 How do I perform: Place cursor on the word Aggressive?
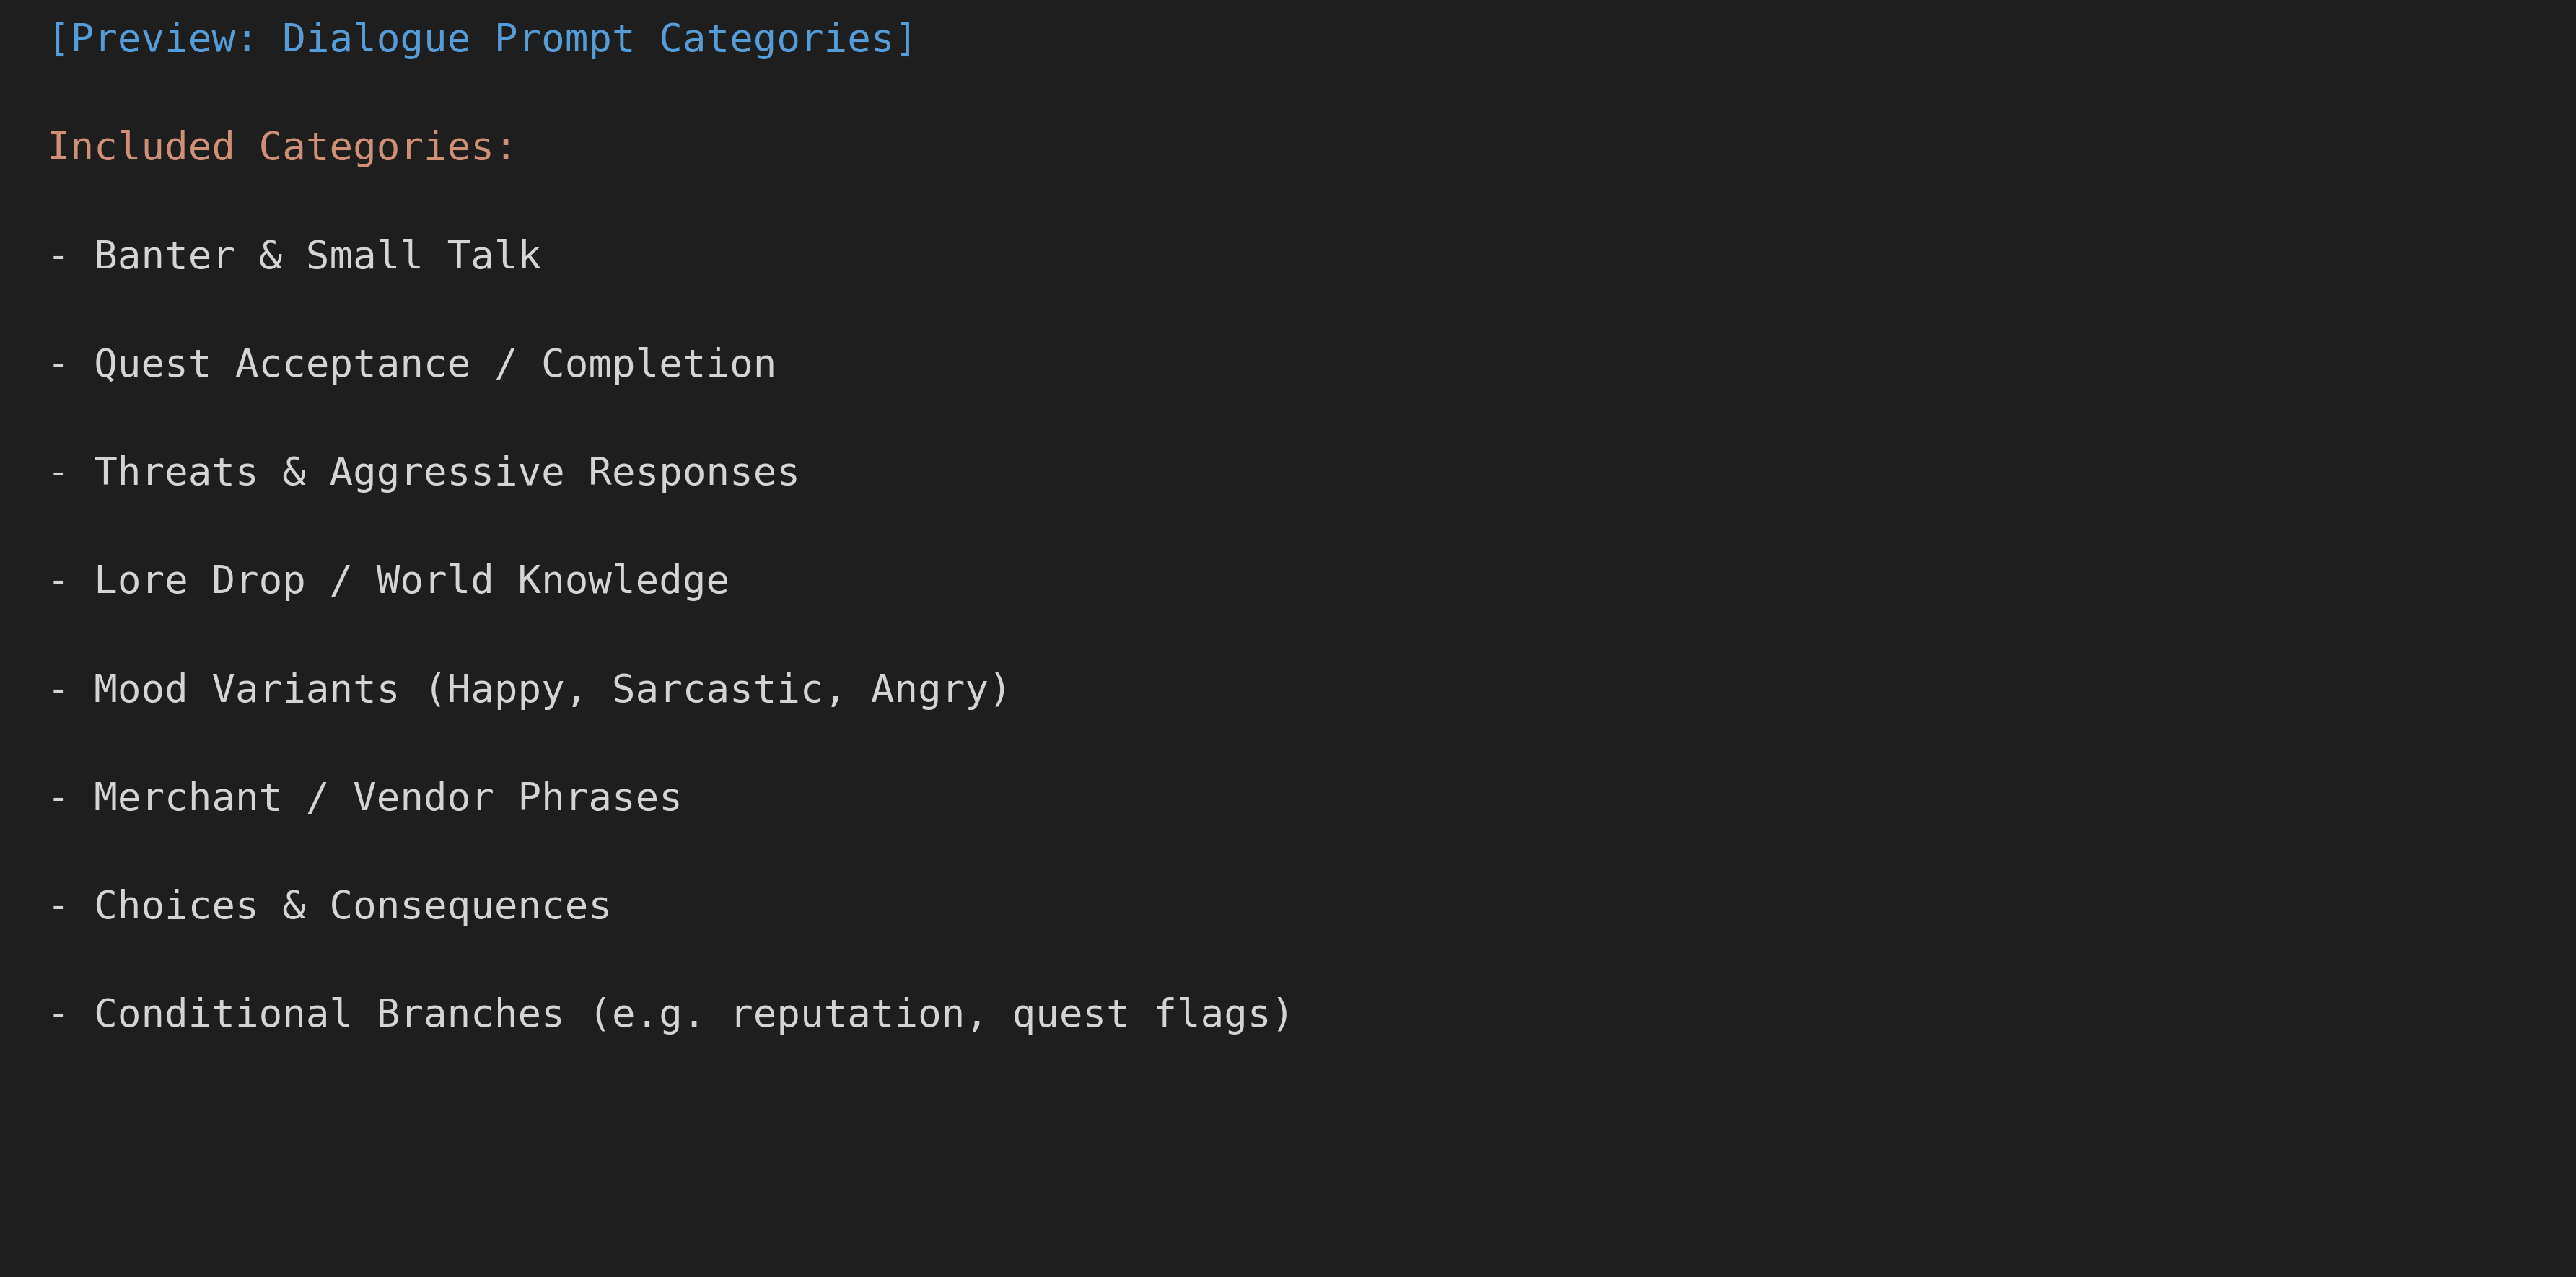click(447, 472)
